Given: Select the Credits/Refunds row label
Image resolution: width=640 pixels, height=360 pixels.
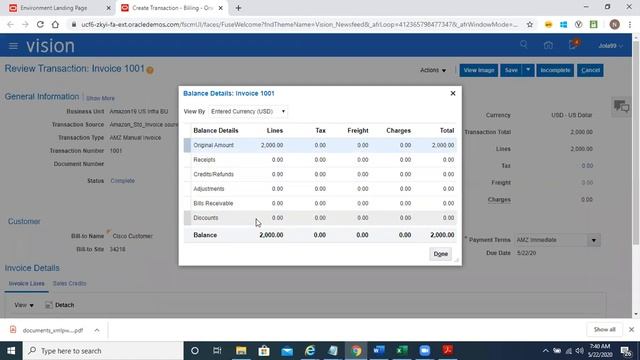Looking at the screenshot, I should coord(213,174).
